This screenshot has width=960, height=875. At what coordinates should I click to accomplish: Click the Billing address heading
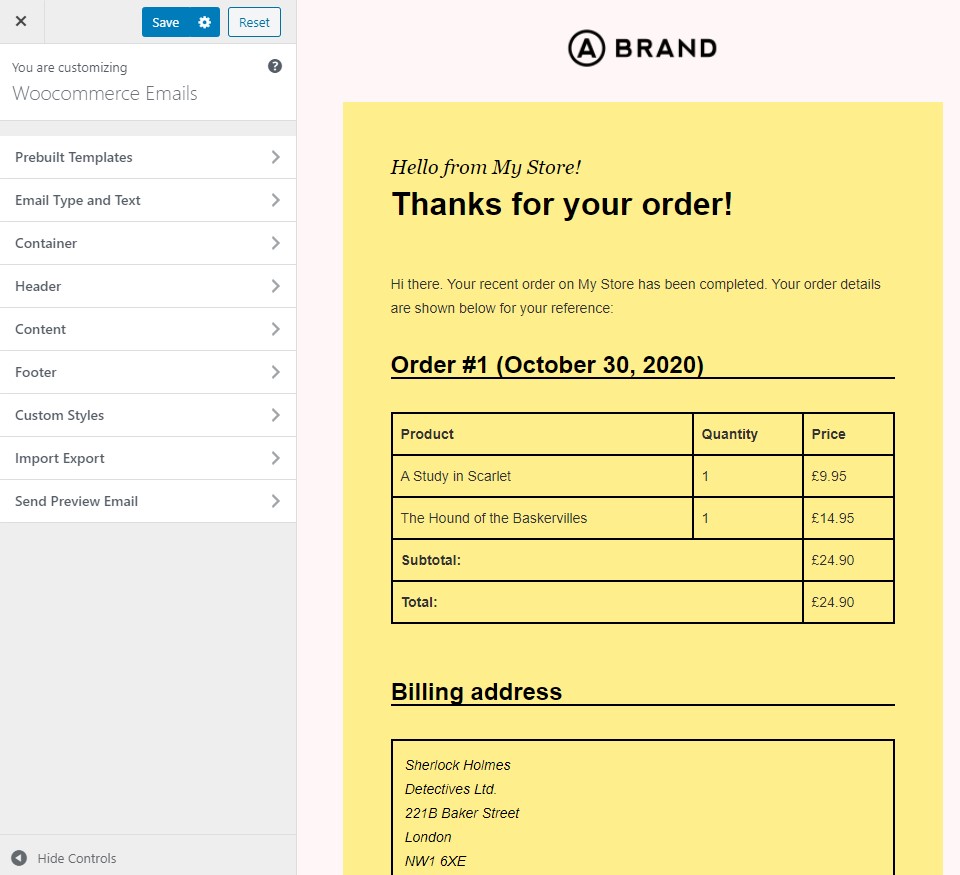tap(476, 692)
